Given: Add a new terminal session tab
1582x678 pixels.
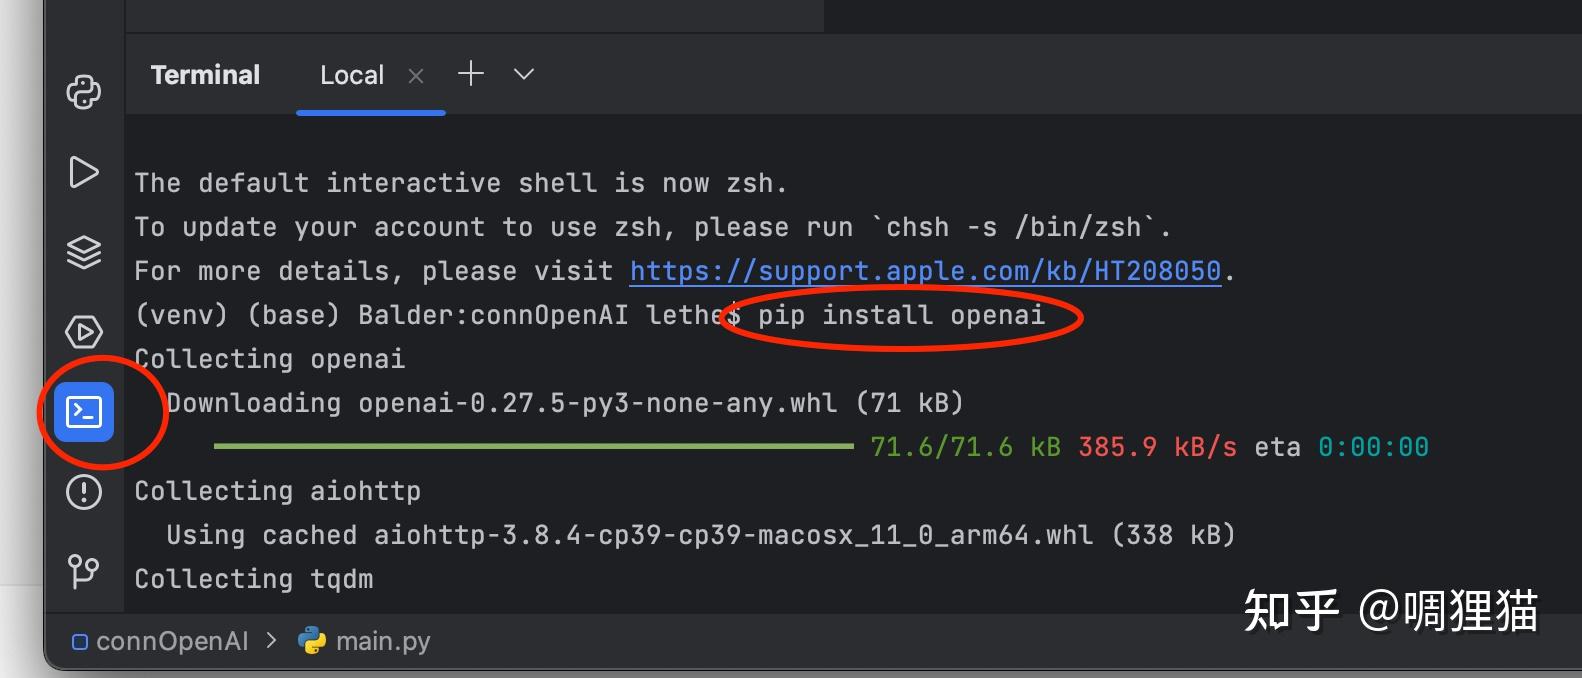Looking at the screenshot, I should 471,73.
